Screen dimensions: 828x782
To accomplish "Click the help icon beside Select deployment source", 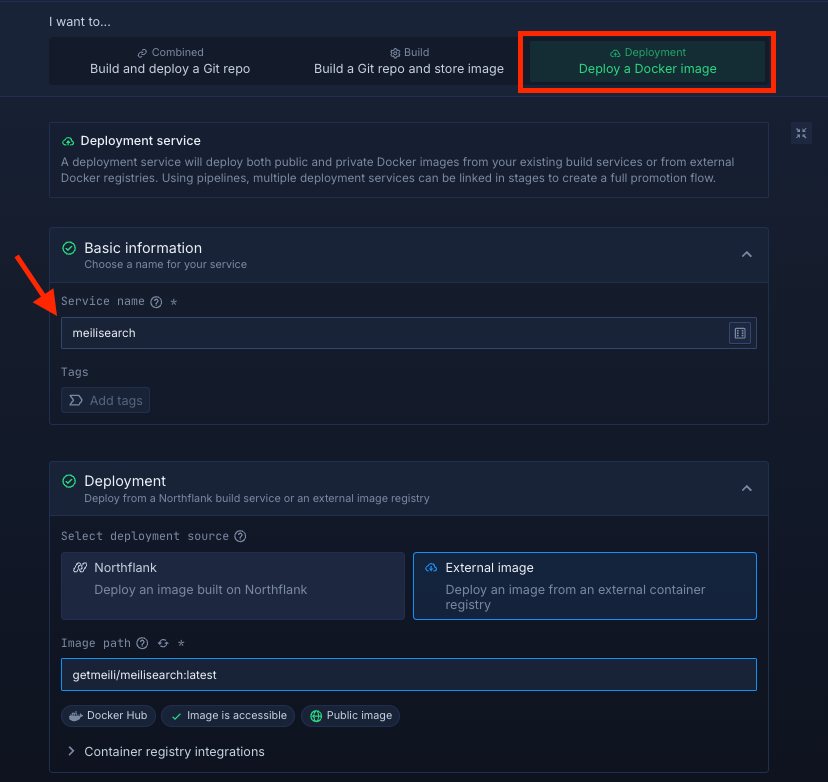I will click(x=240, y=536).
